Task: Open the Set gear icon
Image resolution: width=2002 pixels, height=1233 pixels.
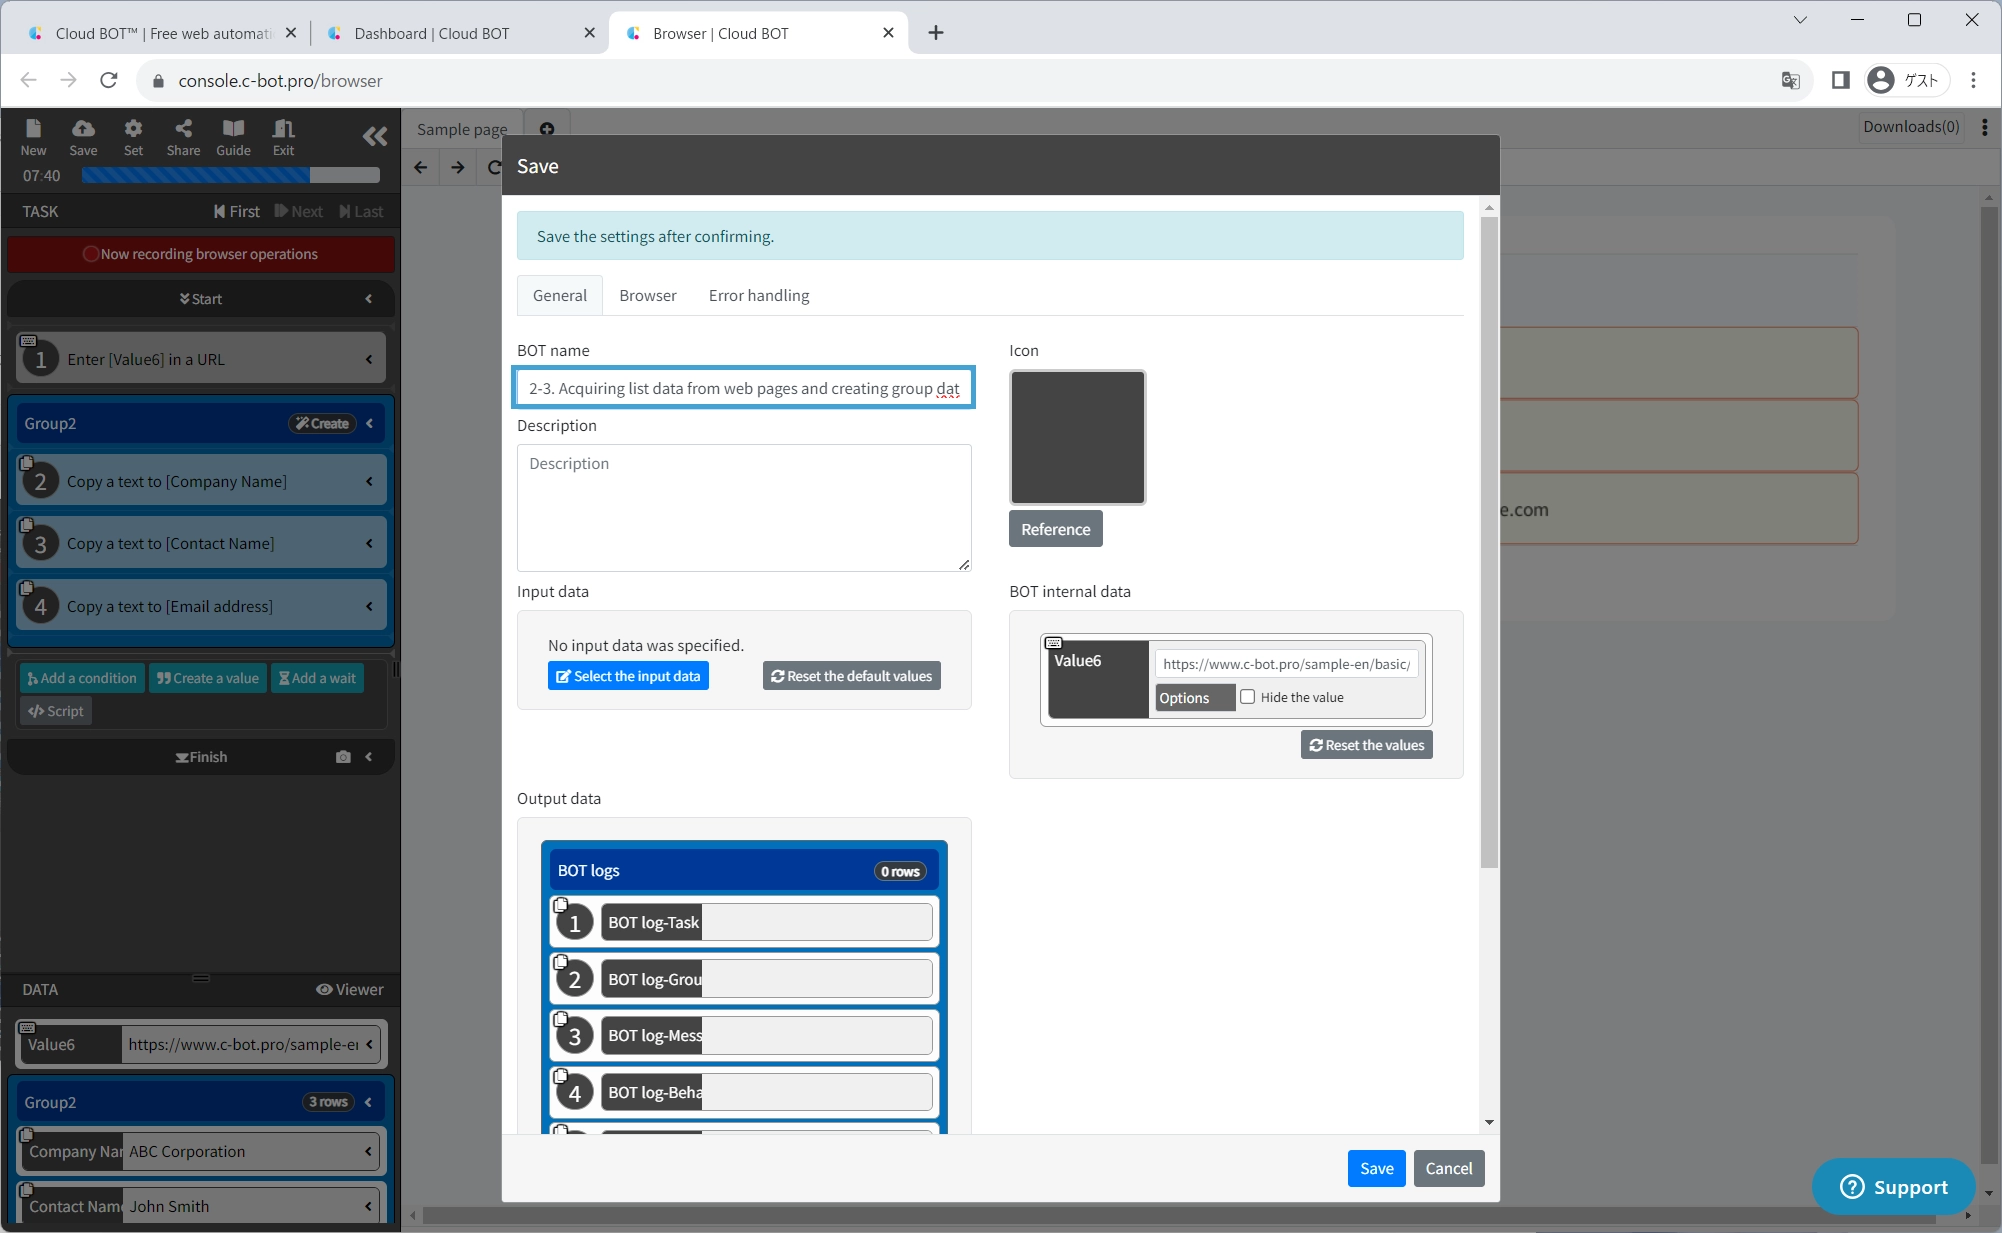Action: coord(133,136)
